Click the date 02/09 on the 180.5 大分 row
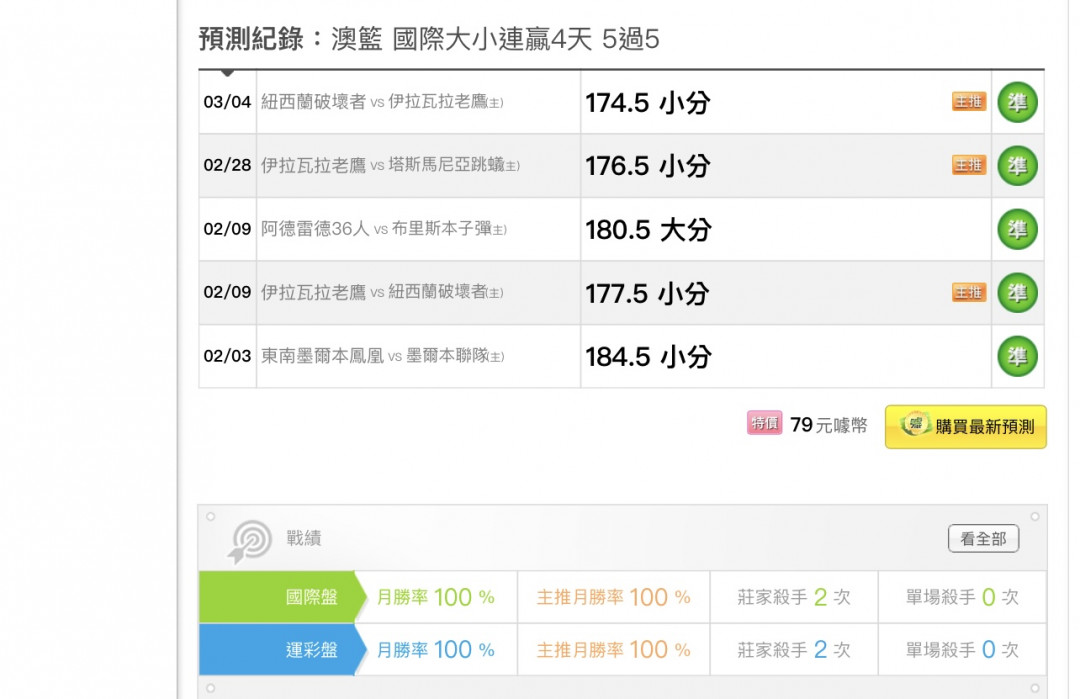The width and height of the screenshot is (1080, 699). pyautogui.click(x=227, y=229)
